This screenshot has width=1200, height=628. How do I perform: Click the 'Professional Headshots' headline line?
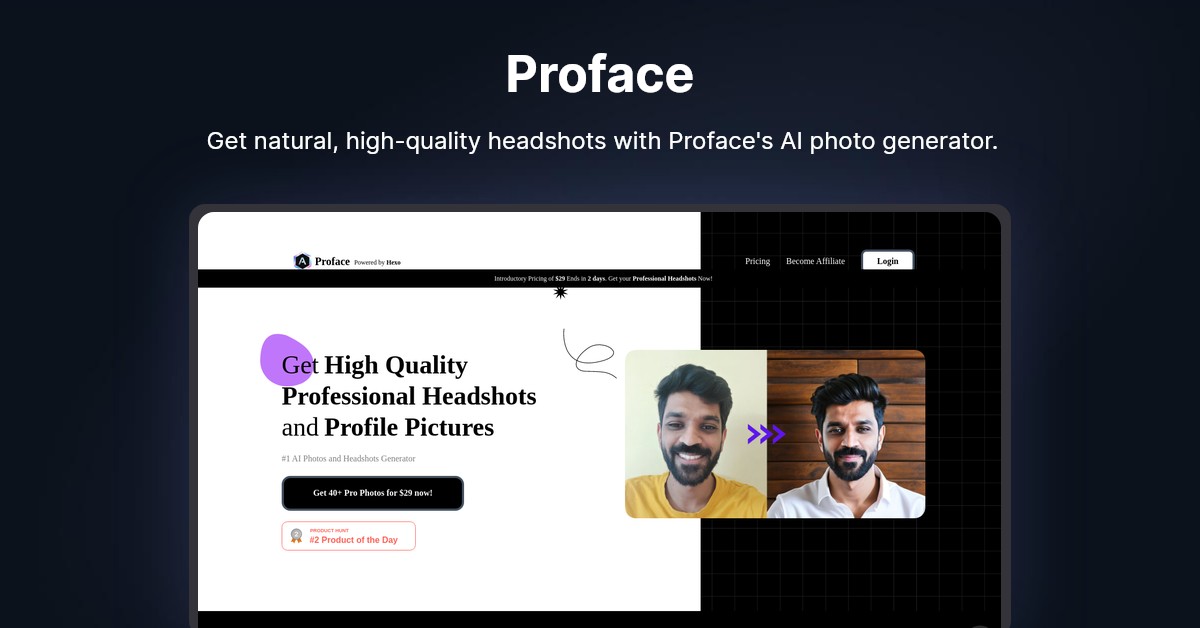point(409,396)
